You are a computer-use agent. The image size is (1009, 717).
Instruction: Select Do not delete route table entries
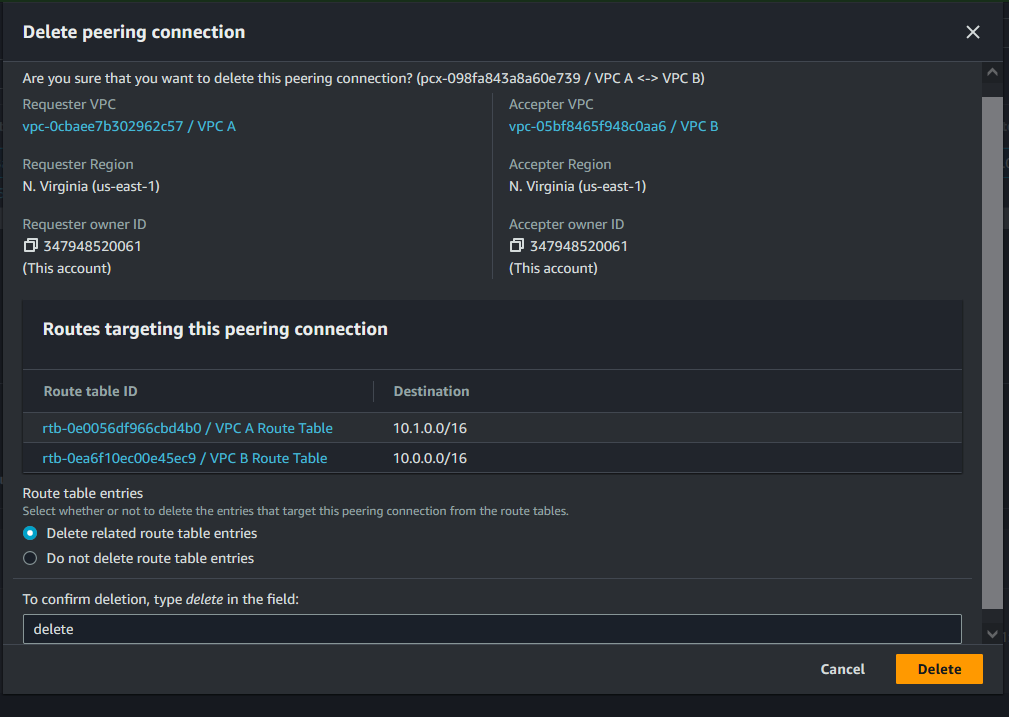pyautogui.click(x=30, y=558)
